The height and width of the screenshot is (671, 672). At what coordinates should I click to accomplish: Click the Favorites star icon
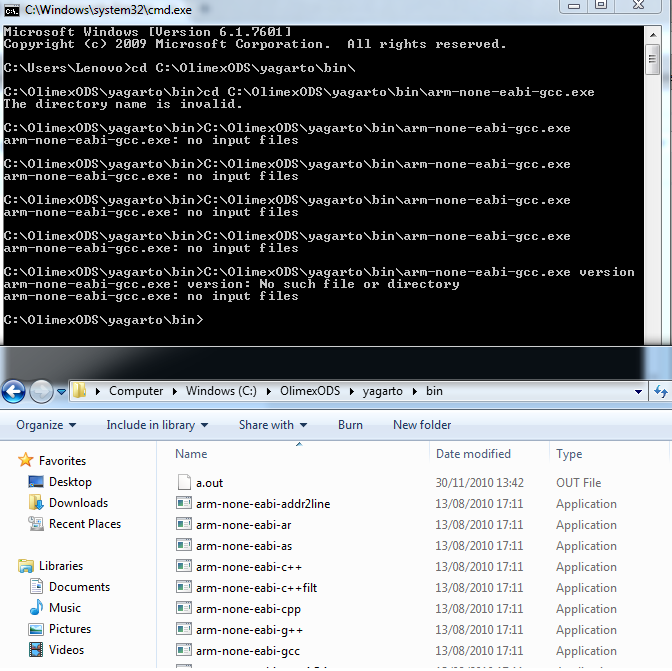(26, 460)
